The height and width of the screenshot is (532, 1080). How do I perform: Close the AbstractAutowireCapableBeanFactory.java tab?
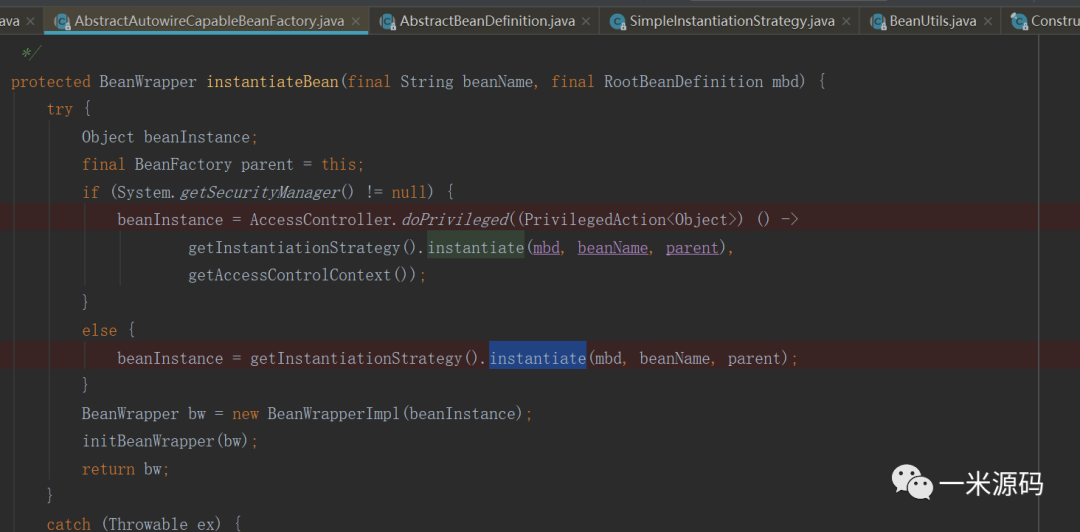tap(355, 21)
